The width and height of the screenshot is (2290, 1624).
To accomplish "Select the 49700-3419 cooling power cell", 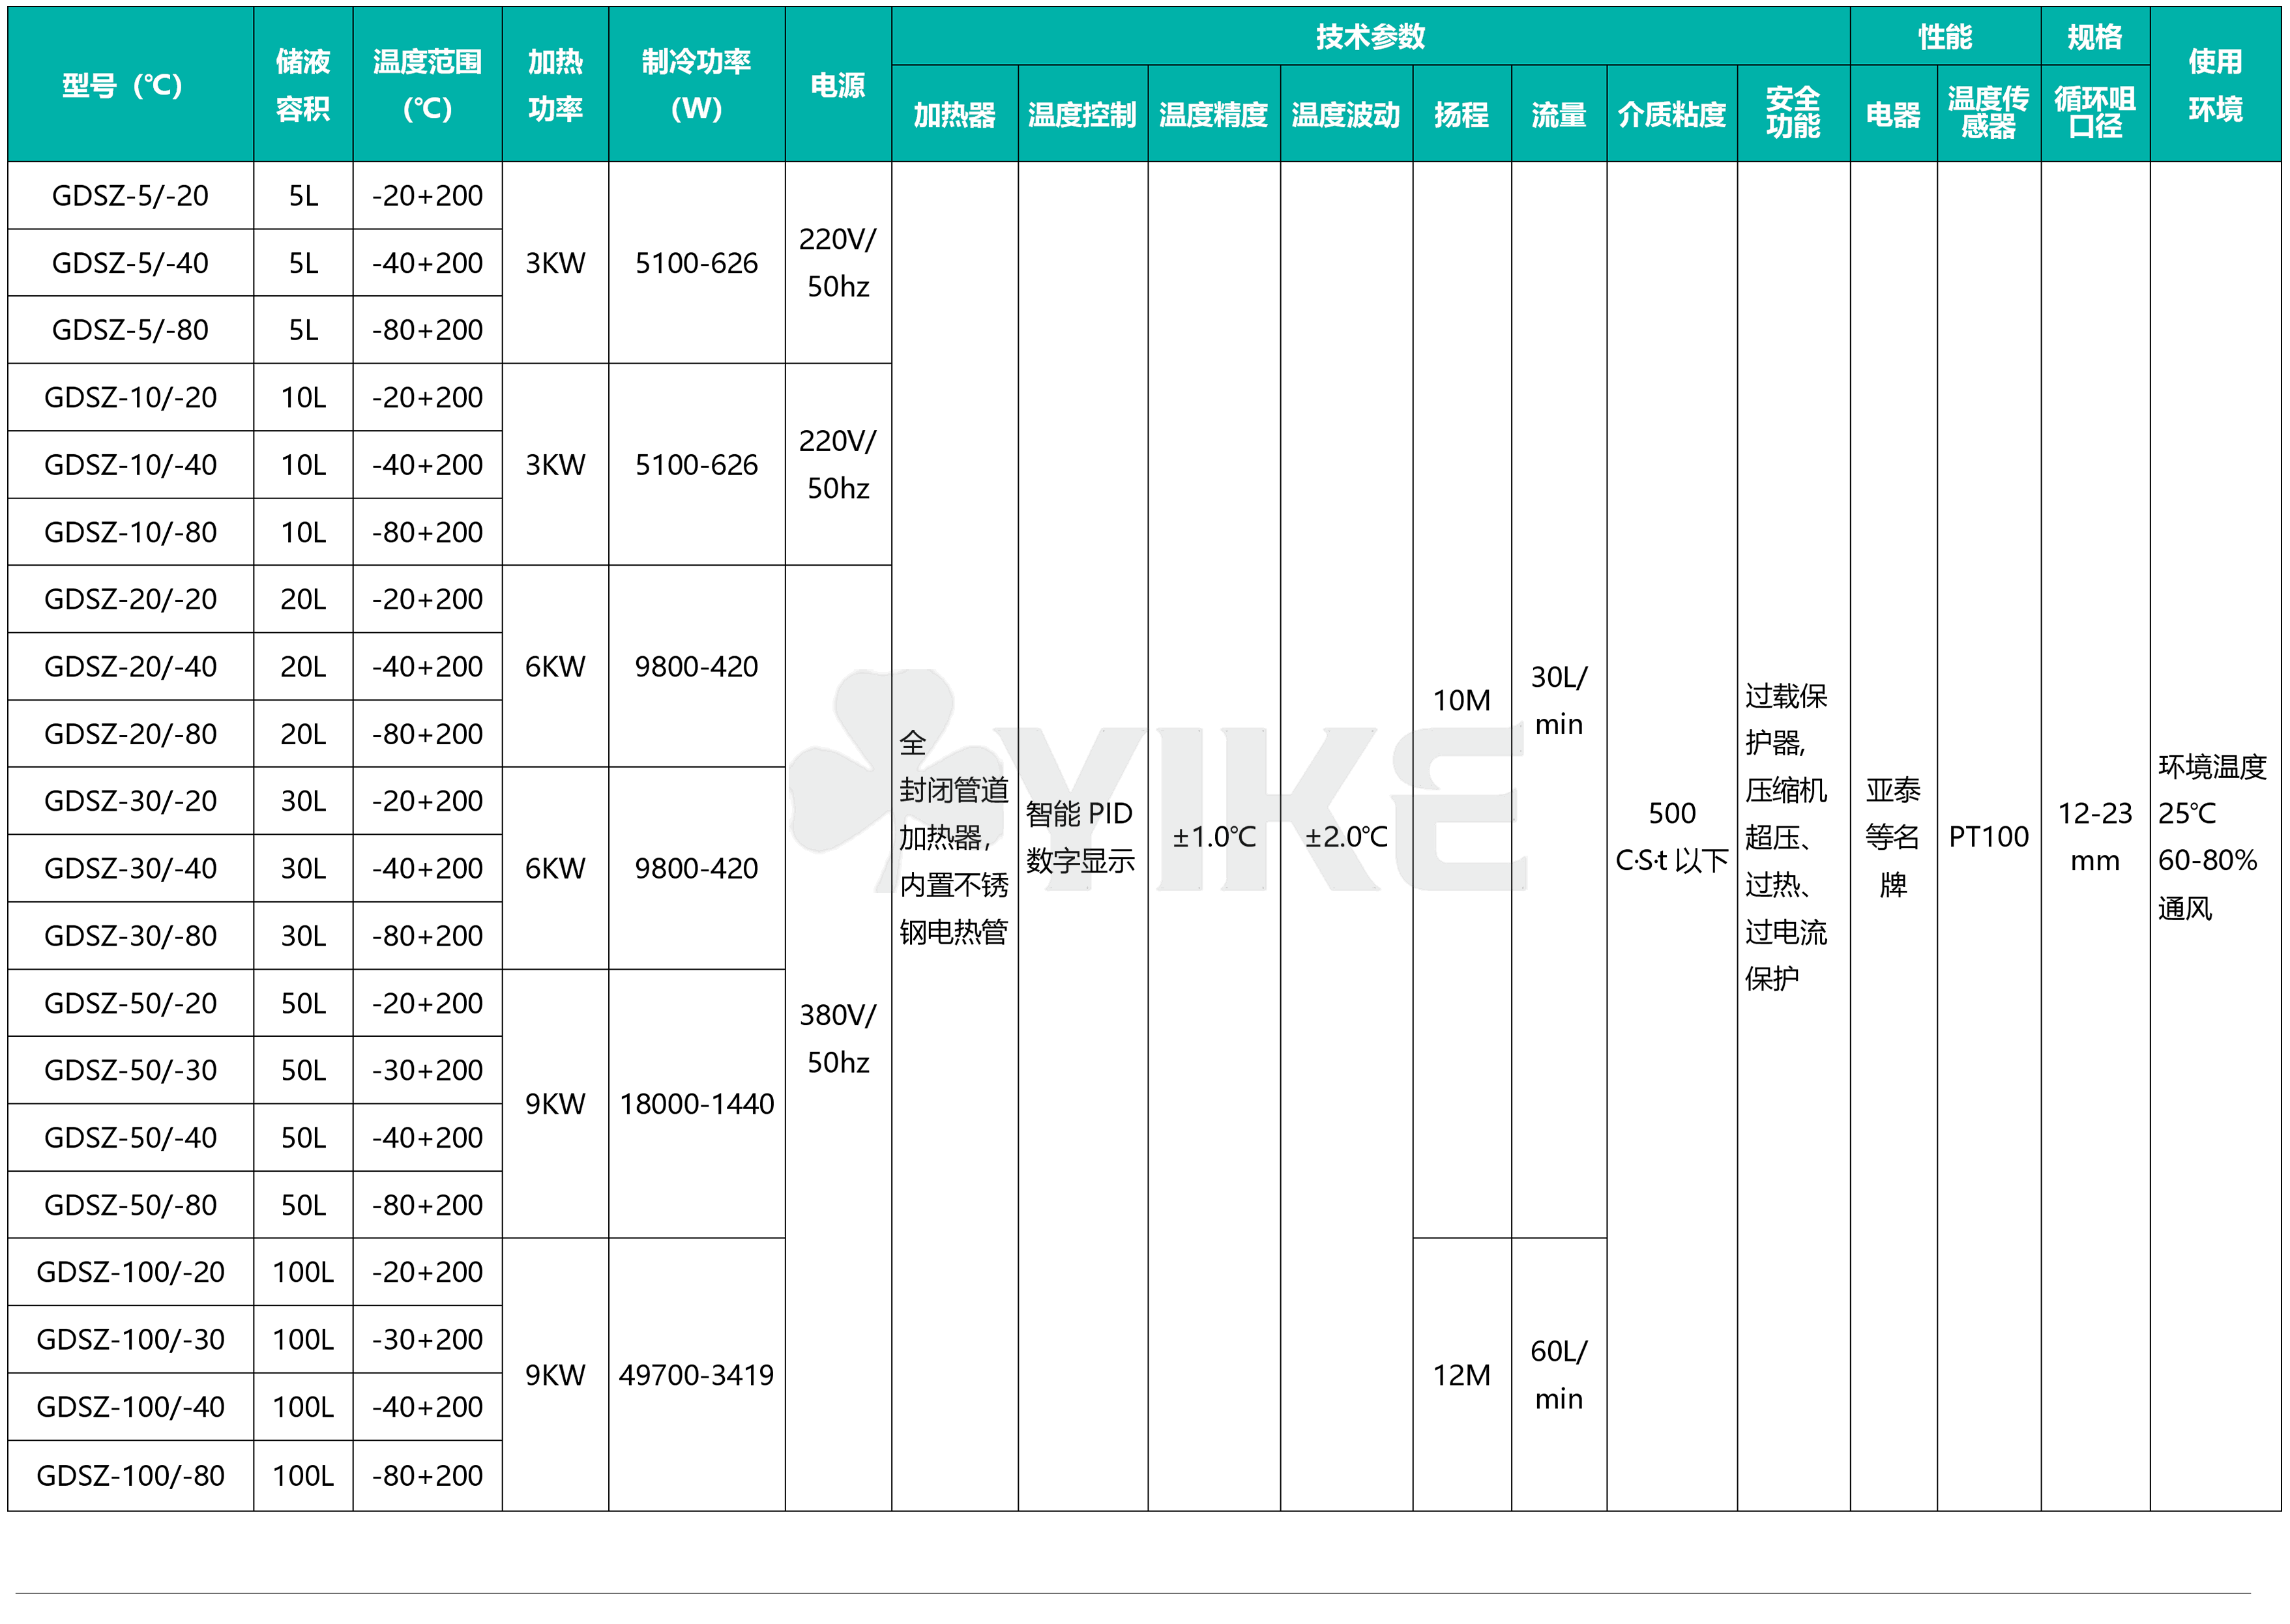I will coord(696,1375).
